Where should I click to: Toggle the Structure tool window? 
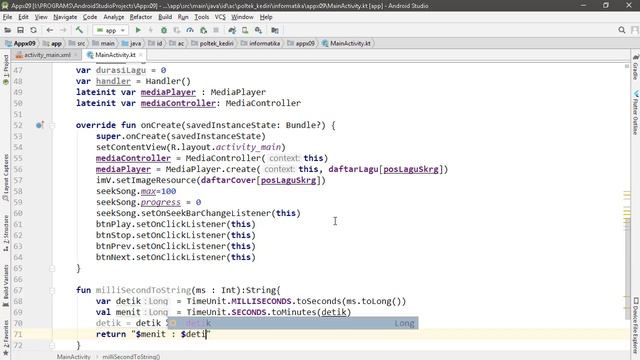pyautogui.click(x=6, y=233)
